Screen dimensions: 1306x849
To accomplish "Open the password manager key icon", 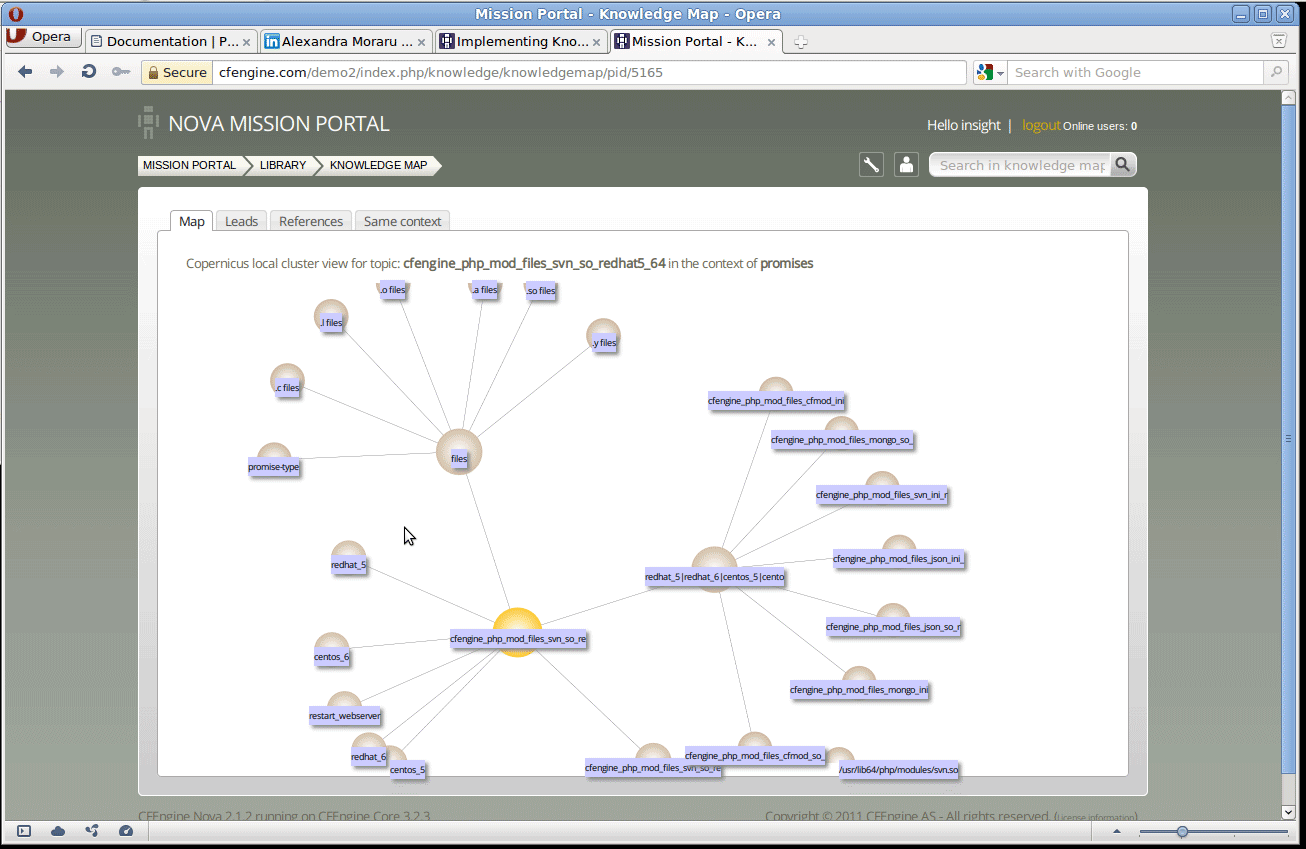I will pos(120,72).
